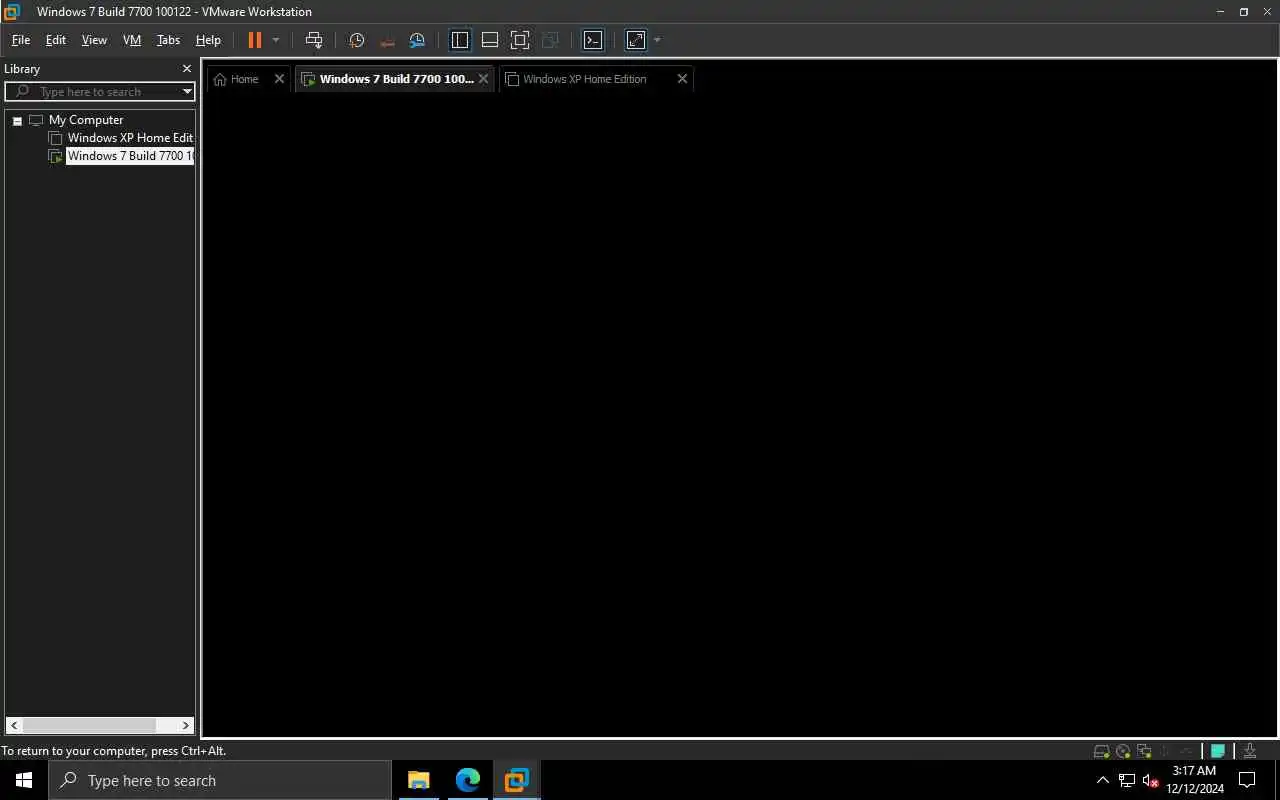Open the teal message log icon
Screen dimensions: 1280x800
coord(1218,751)
